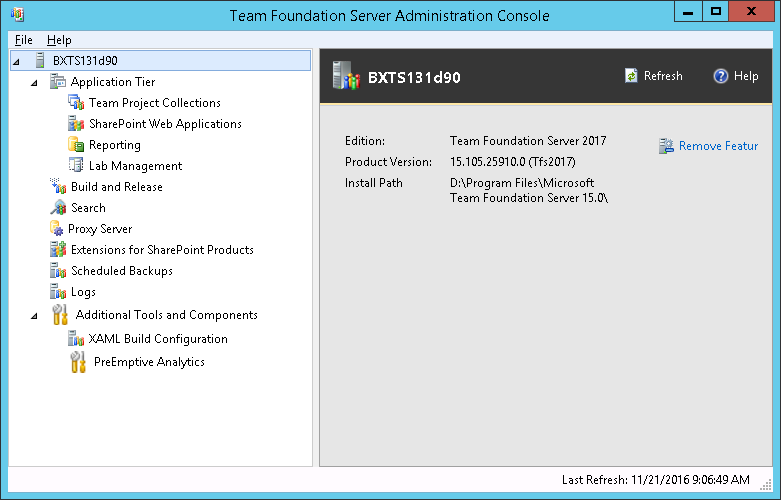The width and height of the screenshot is (781, 500).
Task: Click Refresh in the header bar
Action: point(653,76)
